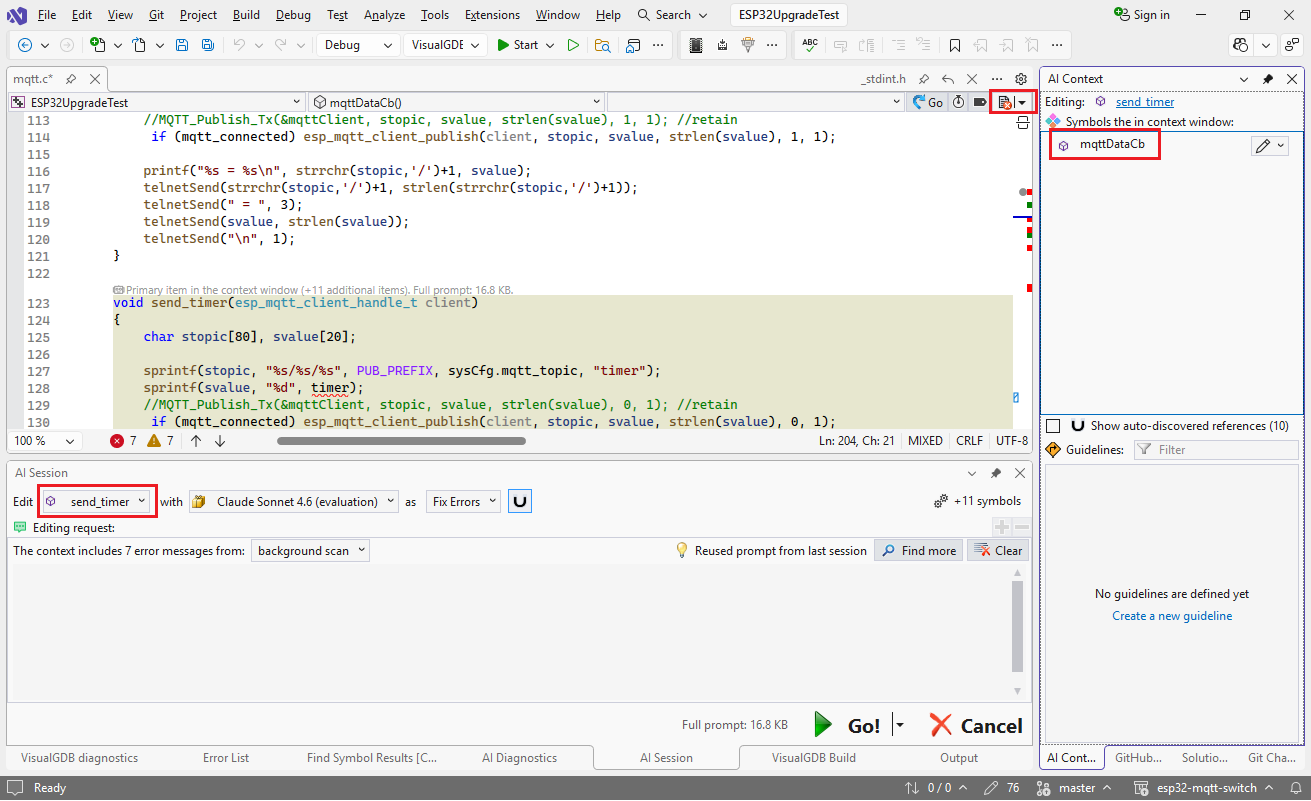Viewport: 1311px width, 801px height.
Task: Click Create a new guideline link
Action: (x=1172, y=616)
